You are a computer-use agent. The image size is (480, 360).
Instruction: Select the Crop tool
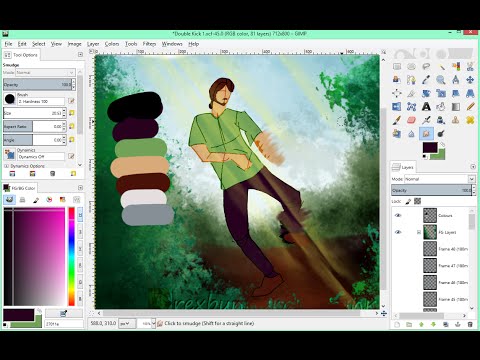click(x=412, y=93)
